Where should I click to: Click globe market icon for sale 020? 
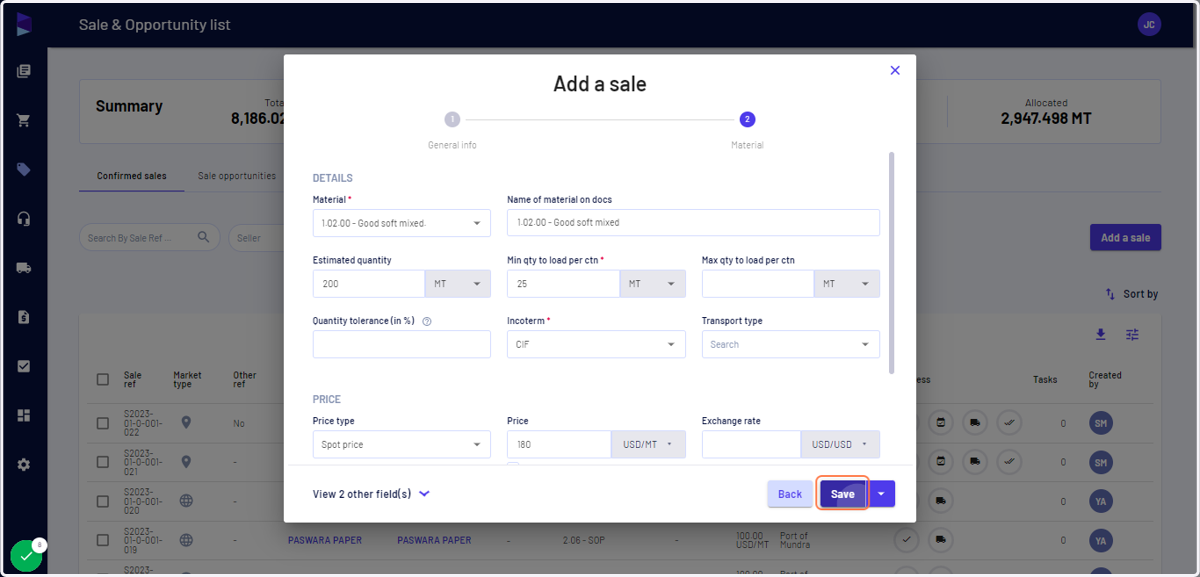185,501
